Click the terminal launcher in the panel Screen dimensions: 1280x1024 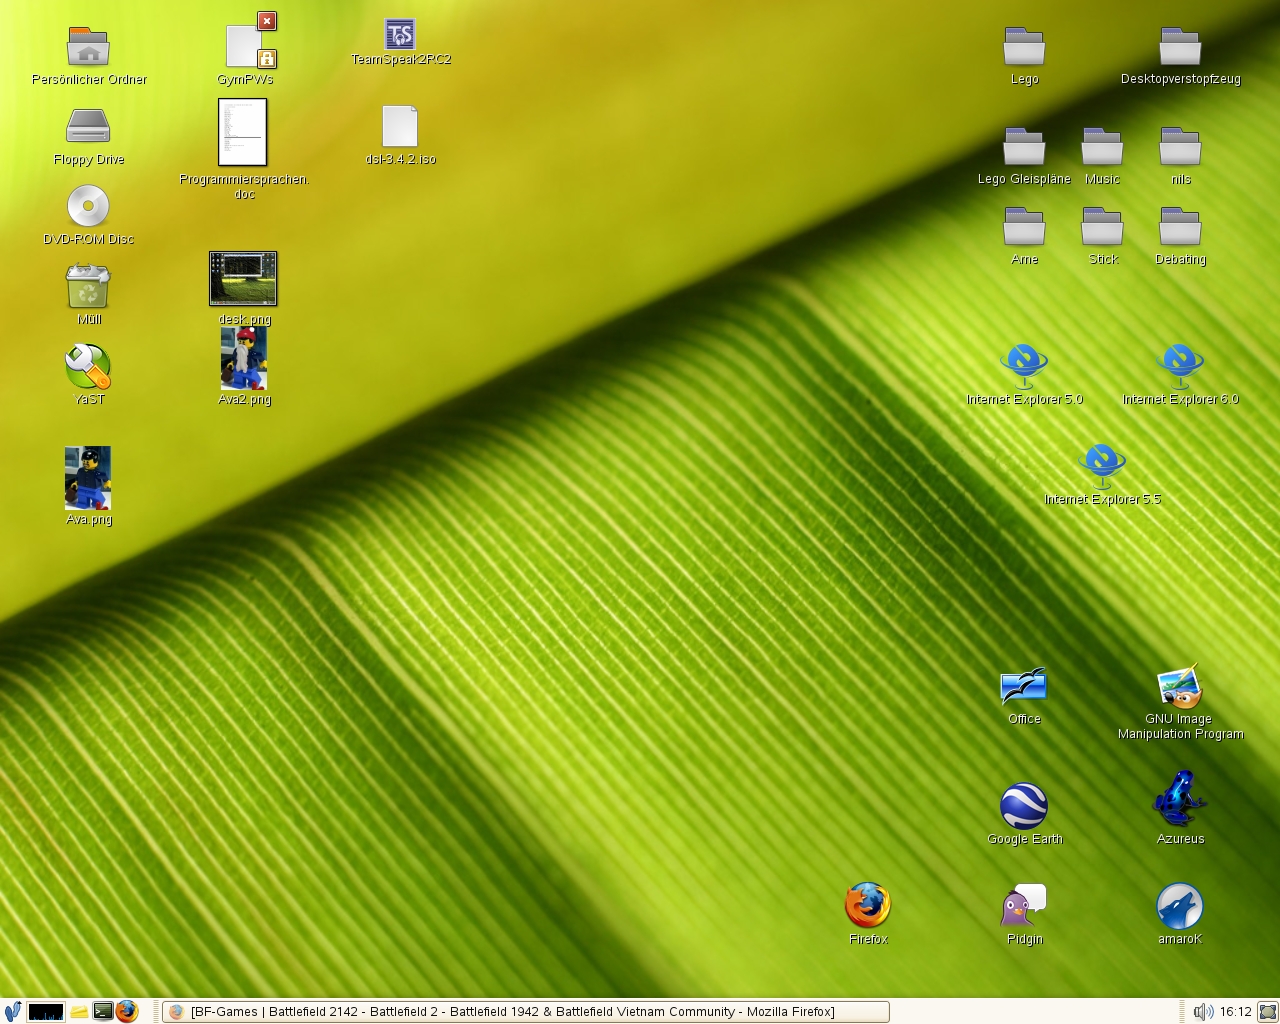pyautogui.click(x=102, y=1011)
